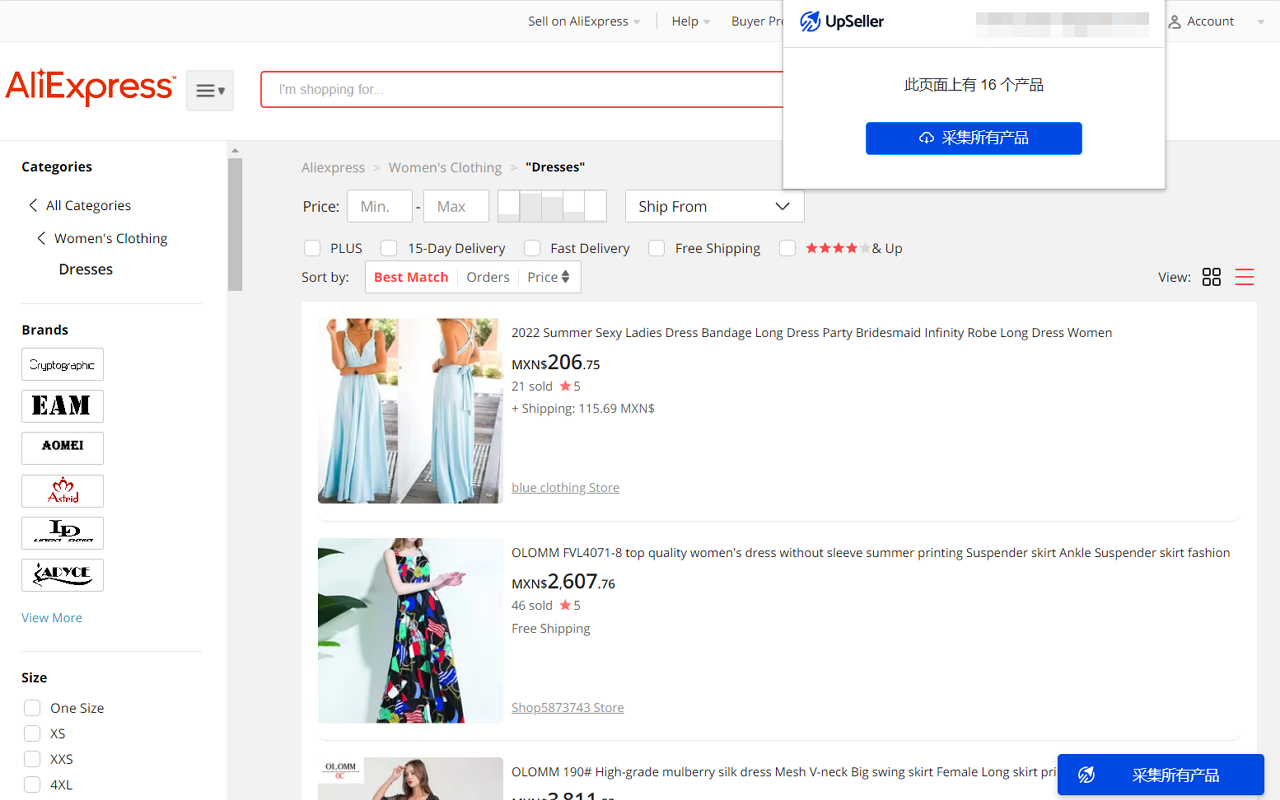Select the EAM brand logo
This screenshot has width=1280, height=800.
[62, 406]
